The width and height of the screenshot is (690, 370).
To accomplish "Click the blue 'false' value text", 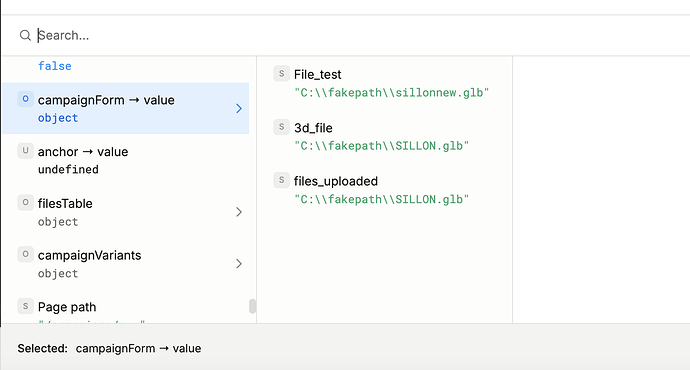I will (x=55, y=66).
